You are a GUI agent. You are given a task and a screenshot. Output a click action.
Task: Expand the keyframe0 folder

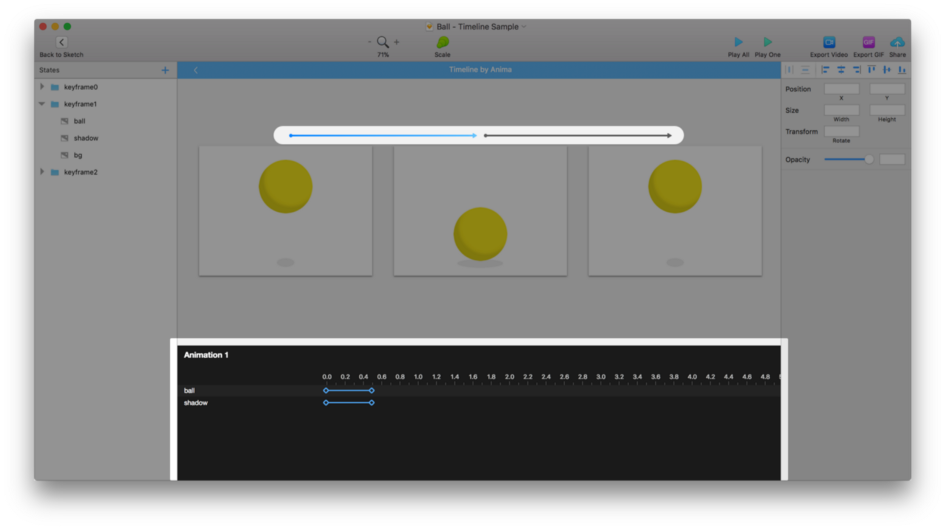point(42,87)
